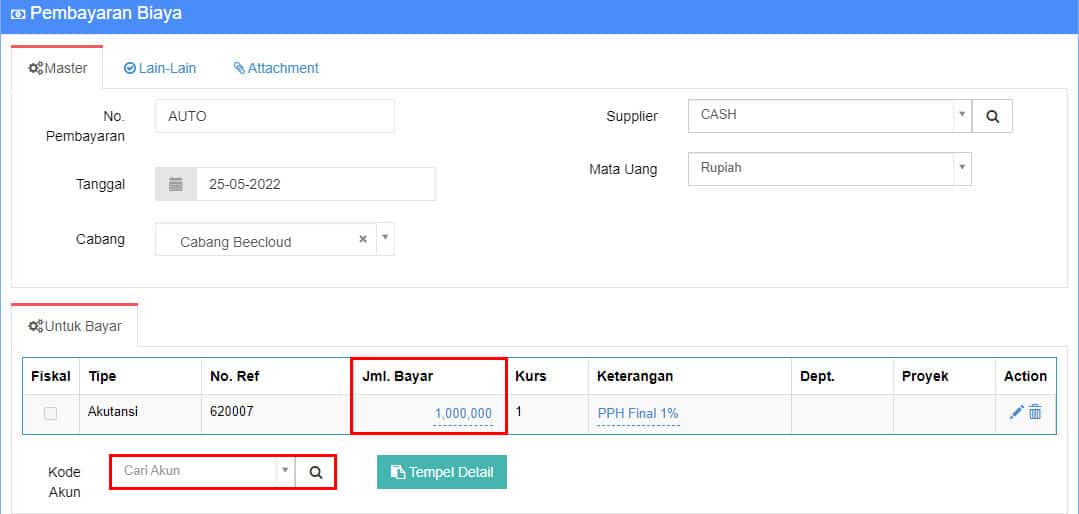1079x514 pixels.
Task: Select the Master tab
Action: click(x=57, y=68)
